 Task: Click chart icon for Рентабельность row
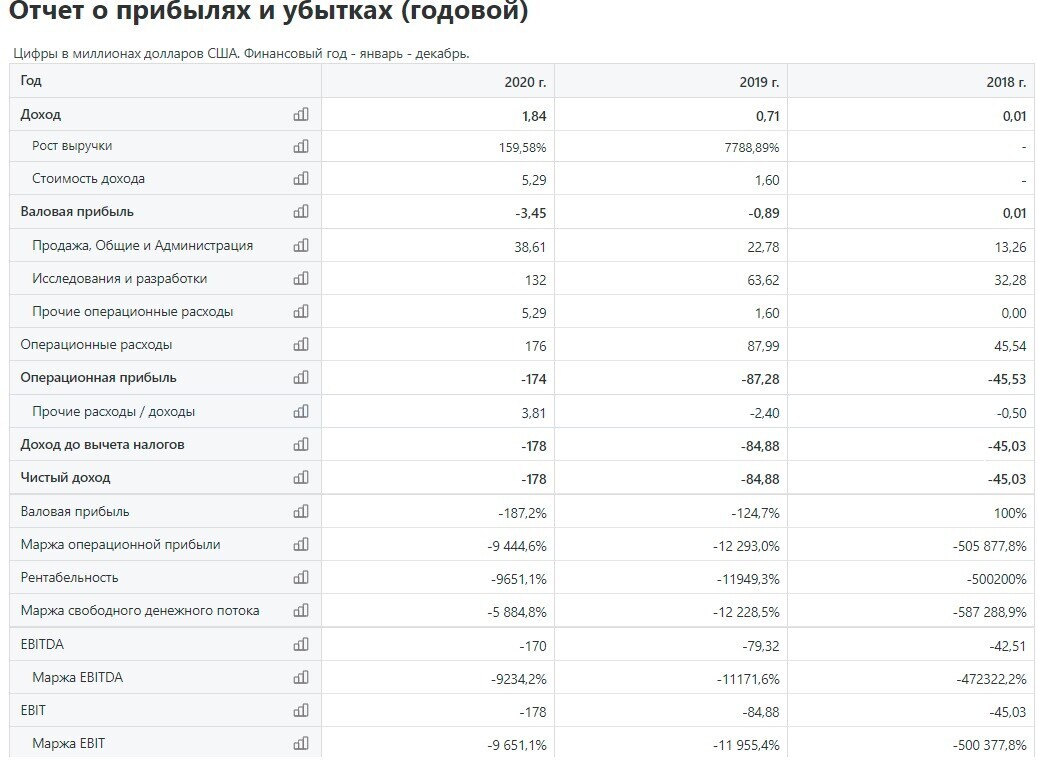301,577
